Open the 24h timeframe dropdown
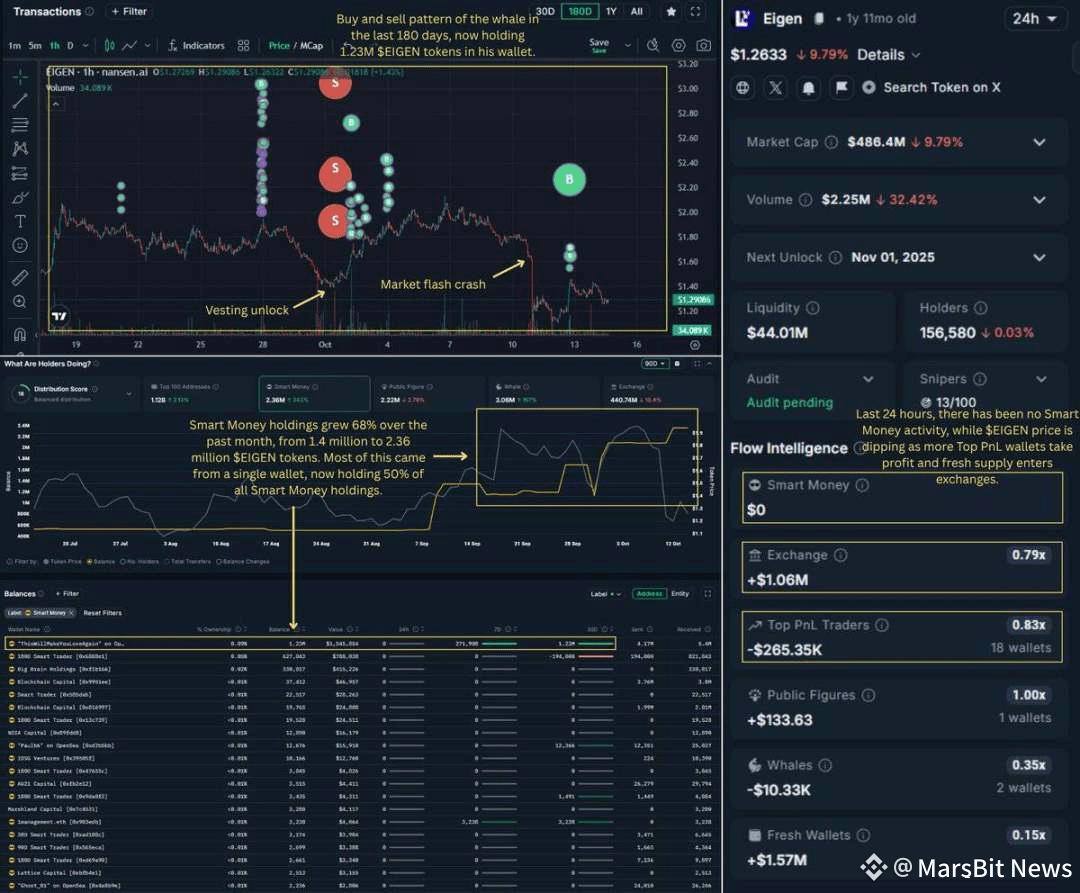Screen dimensions: 1080x893 pos(1034,19)
